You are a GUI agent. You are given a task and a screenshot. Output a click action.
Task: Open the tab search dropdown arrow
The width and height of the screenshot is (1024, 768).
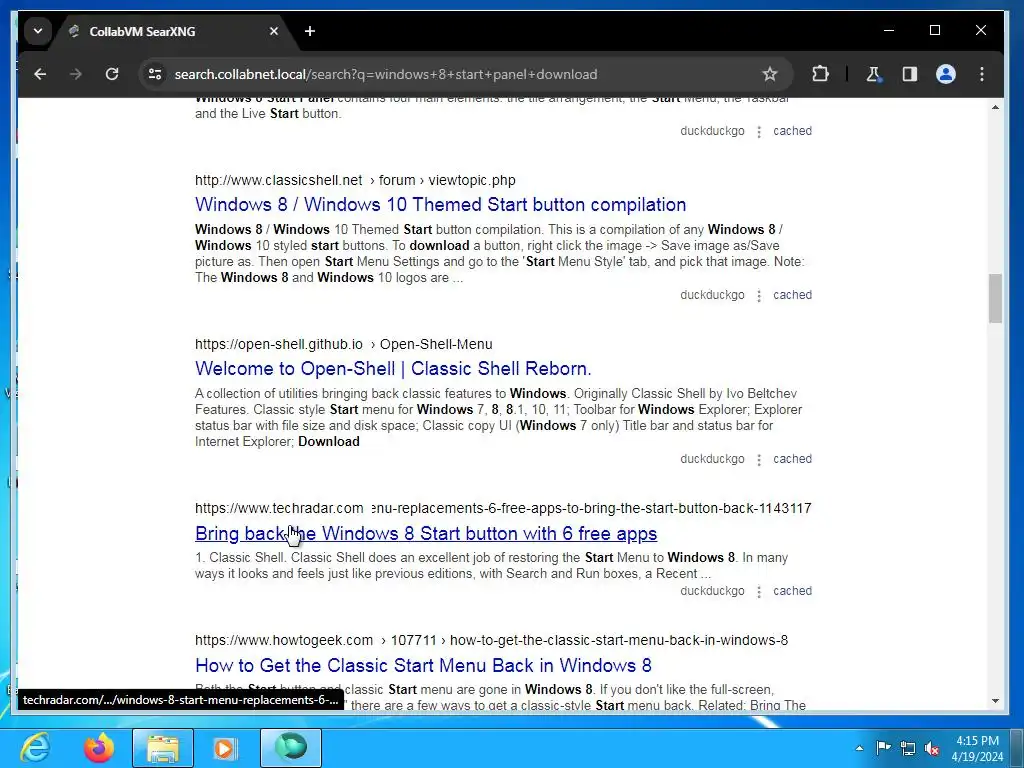click(38, 31)
